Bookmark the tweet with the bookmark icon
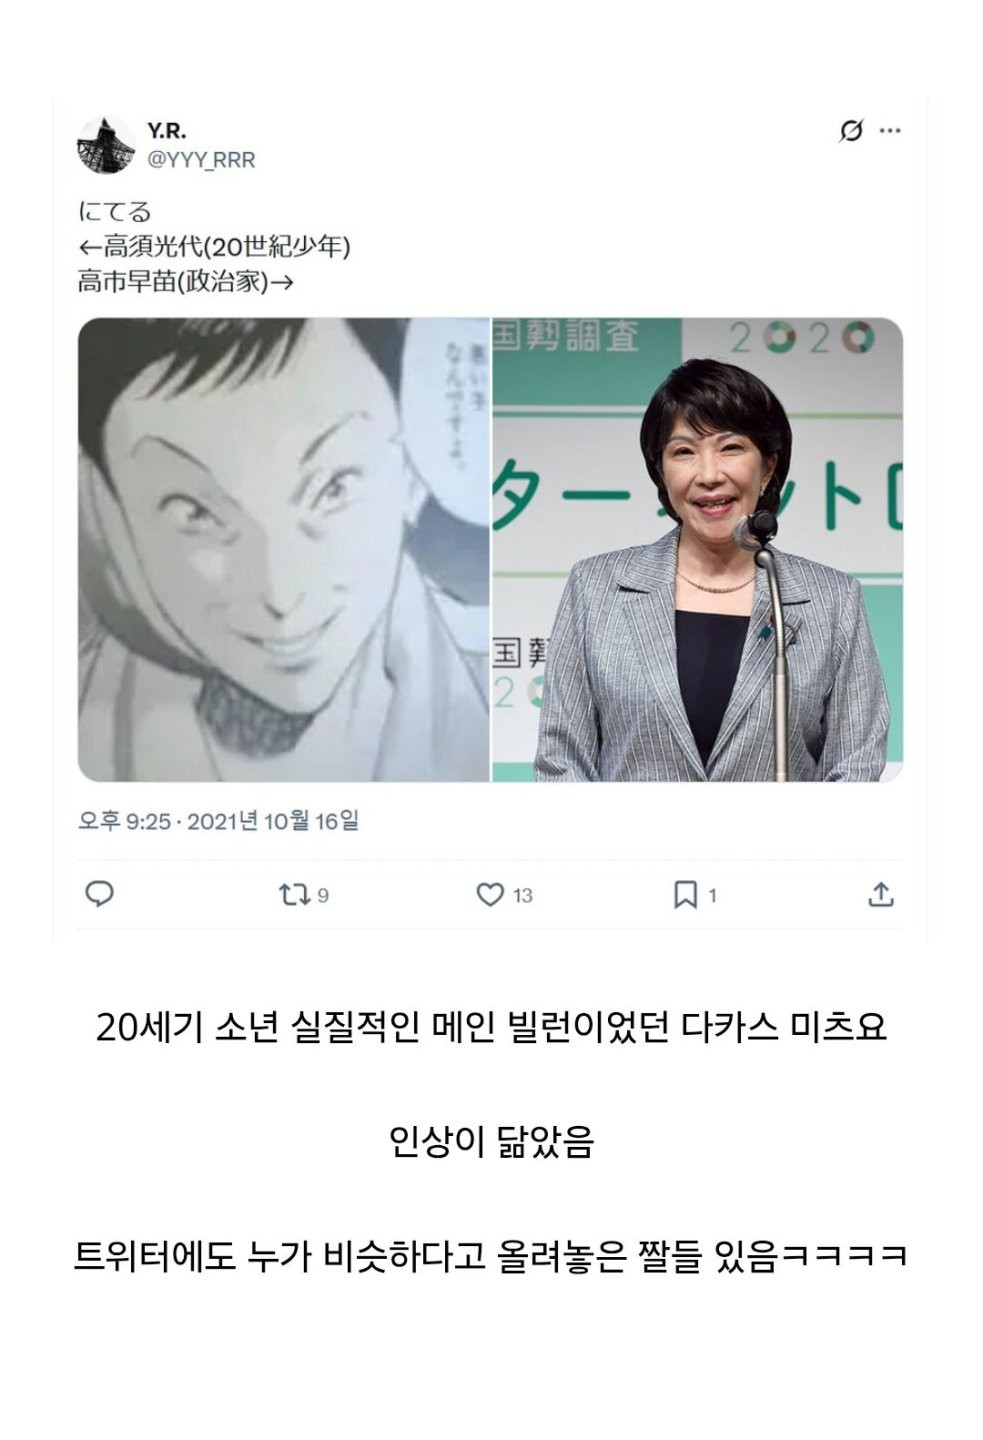This screenshot has width=983, height=1440. [x=685, y=894]
